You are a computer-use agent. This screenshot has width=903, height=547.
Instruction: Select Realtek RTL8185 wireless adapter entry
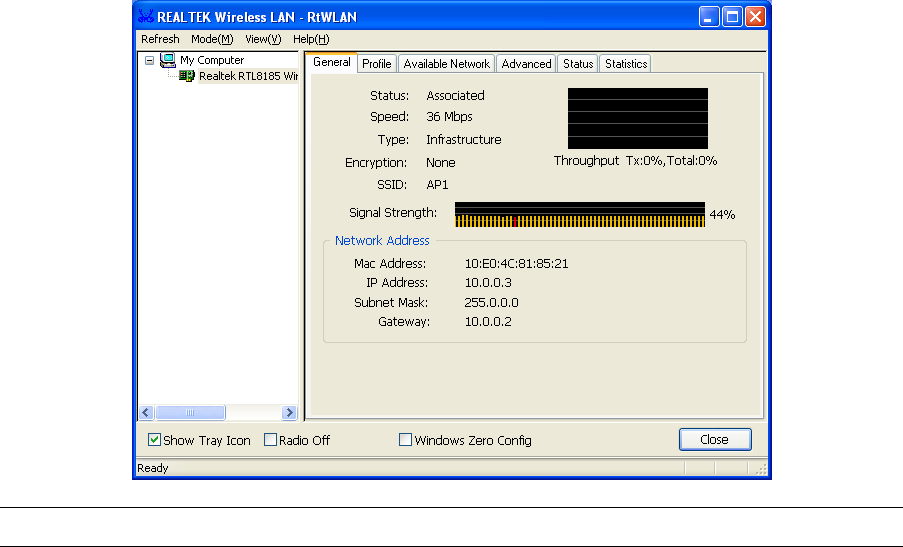pyautogui.click(x=248, y=76)
